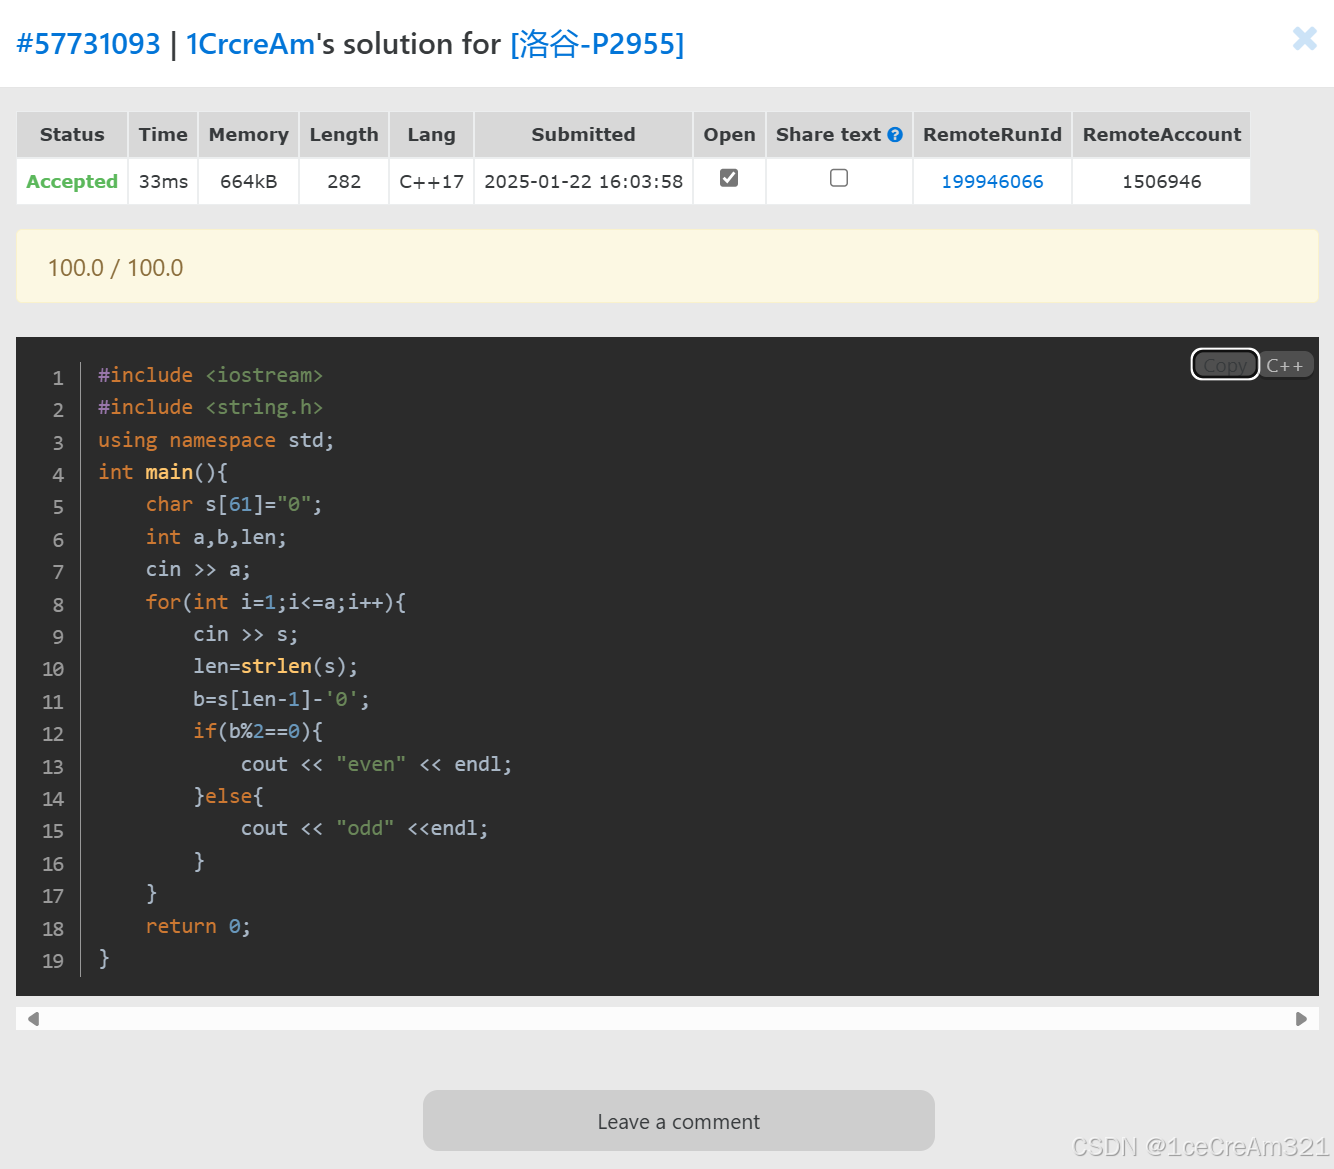This screenshot has width=1334, height=1169.
Task: Copy the solution code
Action: [x=1224, y=364]
